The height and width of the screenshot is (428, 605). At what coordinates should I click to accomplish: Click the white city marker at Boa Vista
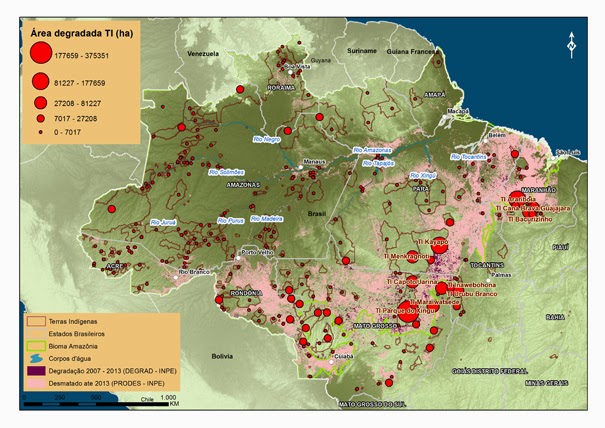(x=290, y=72)
